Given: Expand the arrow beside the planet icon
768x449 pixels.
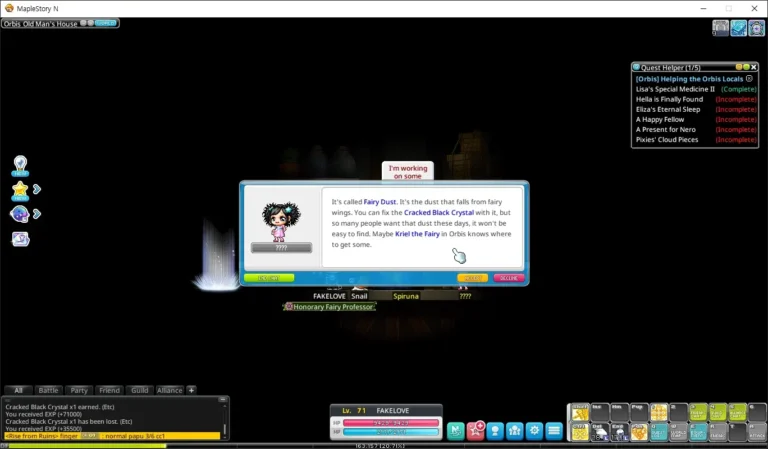Looking at the screenshot, I should tap(37, 214).
